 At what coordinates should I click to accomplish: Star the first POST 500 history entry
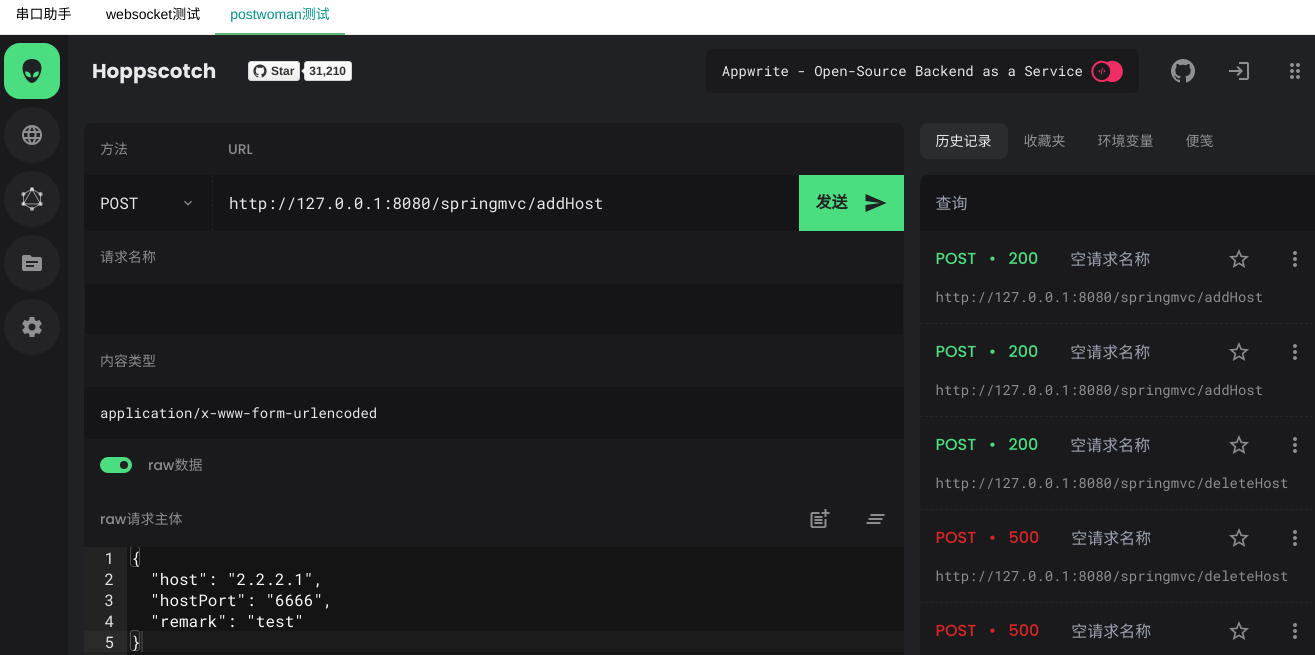pos(1239,538)
